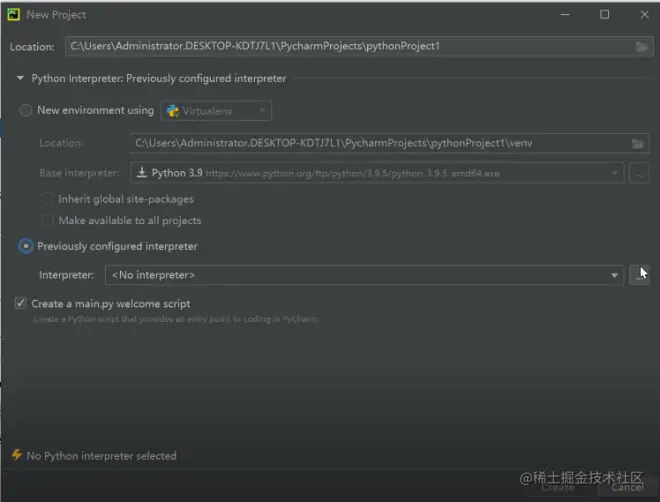
Task: Minimize the New Project window
Action: [x=565, y=15]
